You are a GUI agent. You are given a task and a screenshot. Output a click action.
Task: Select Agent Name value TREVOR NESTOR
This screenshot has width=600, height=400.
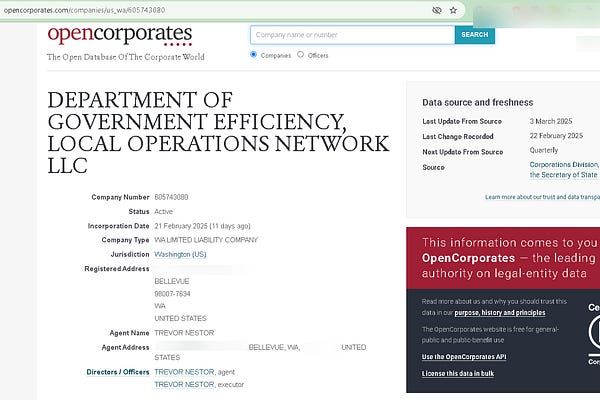184,333
